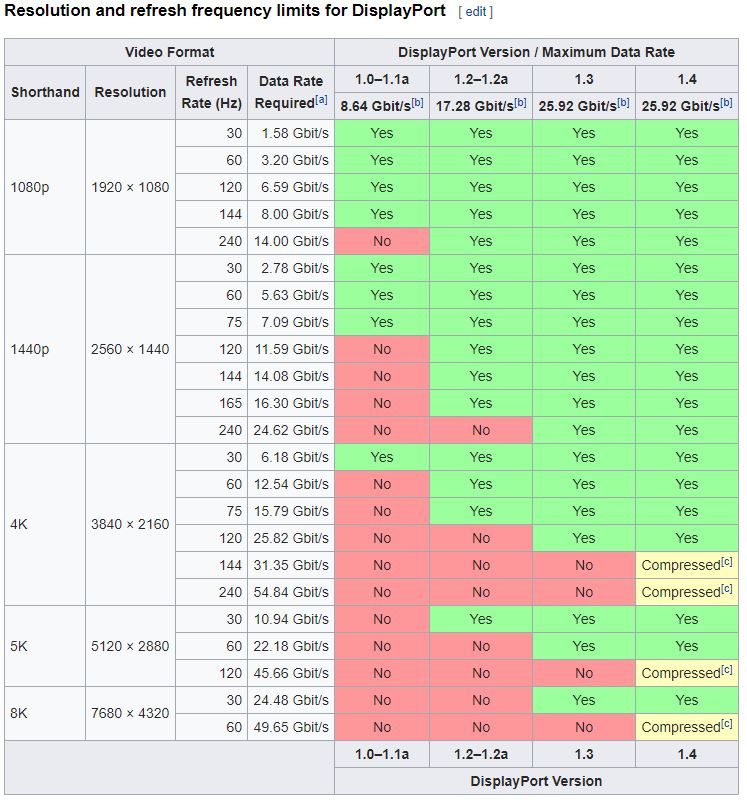Screen dimensions: 747x800
Task: Click the 5120 × 2880 resolution cell
Action: (x=130, y=646)
